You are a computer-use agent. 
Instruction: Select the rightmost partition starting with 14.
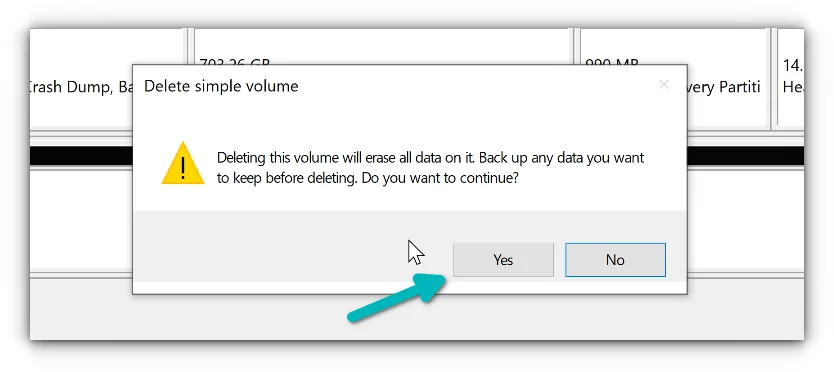tap(791, 78)
